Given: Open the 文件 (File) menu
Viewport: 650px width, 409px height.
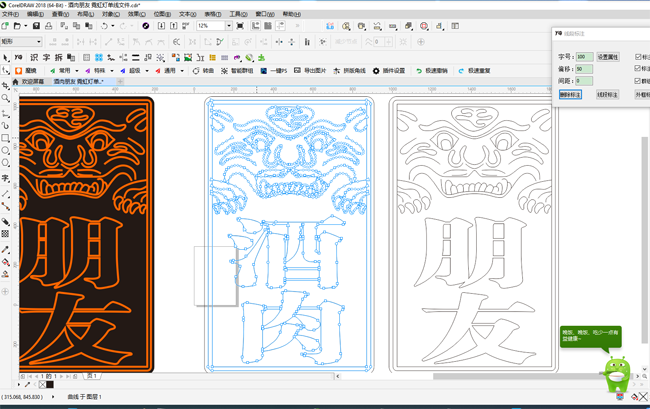Looking at the screenshot, I should (10, 14).
